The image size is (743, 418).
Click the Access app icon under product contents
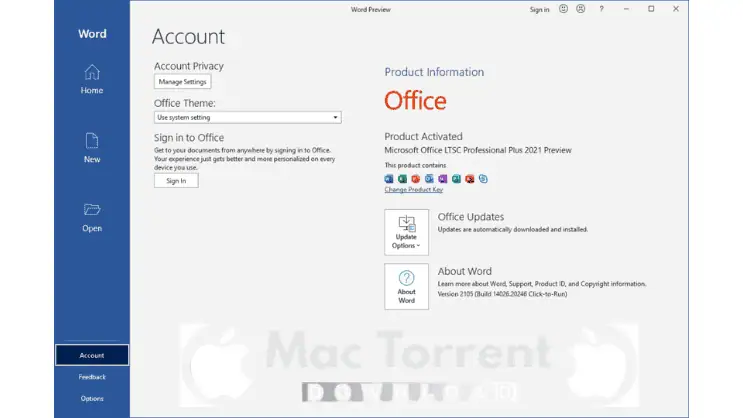(470, 179)
